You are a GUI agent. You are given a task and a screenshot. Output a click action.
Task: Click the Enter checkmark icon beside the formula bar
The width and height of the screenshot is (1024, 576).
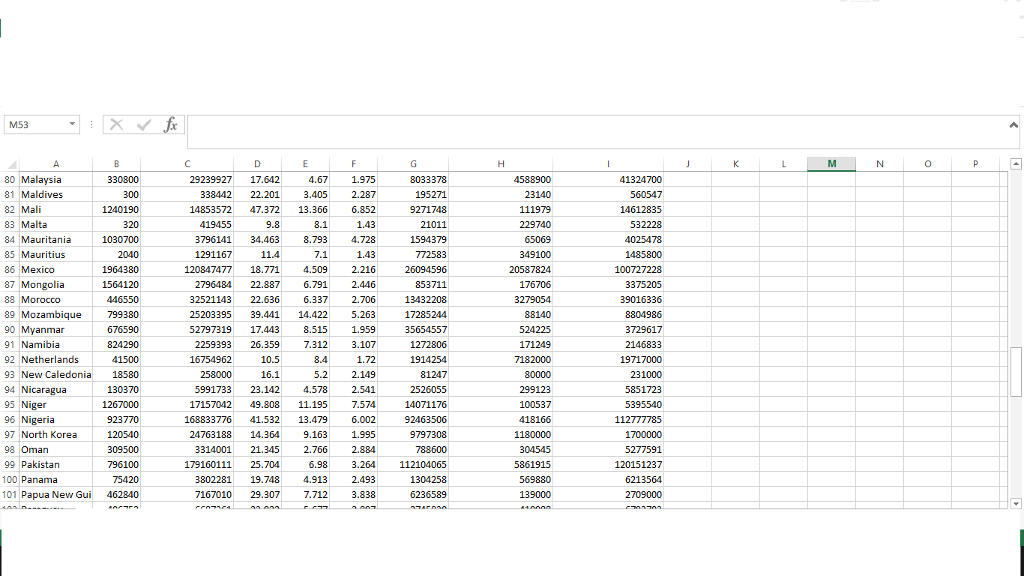142,125
